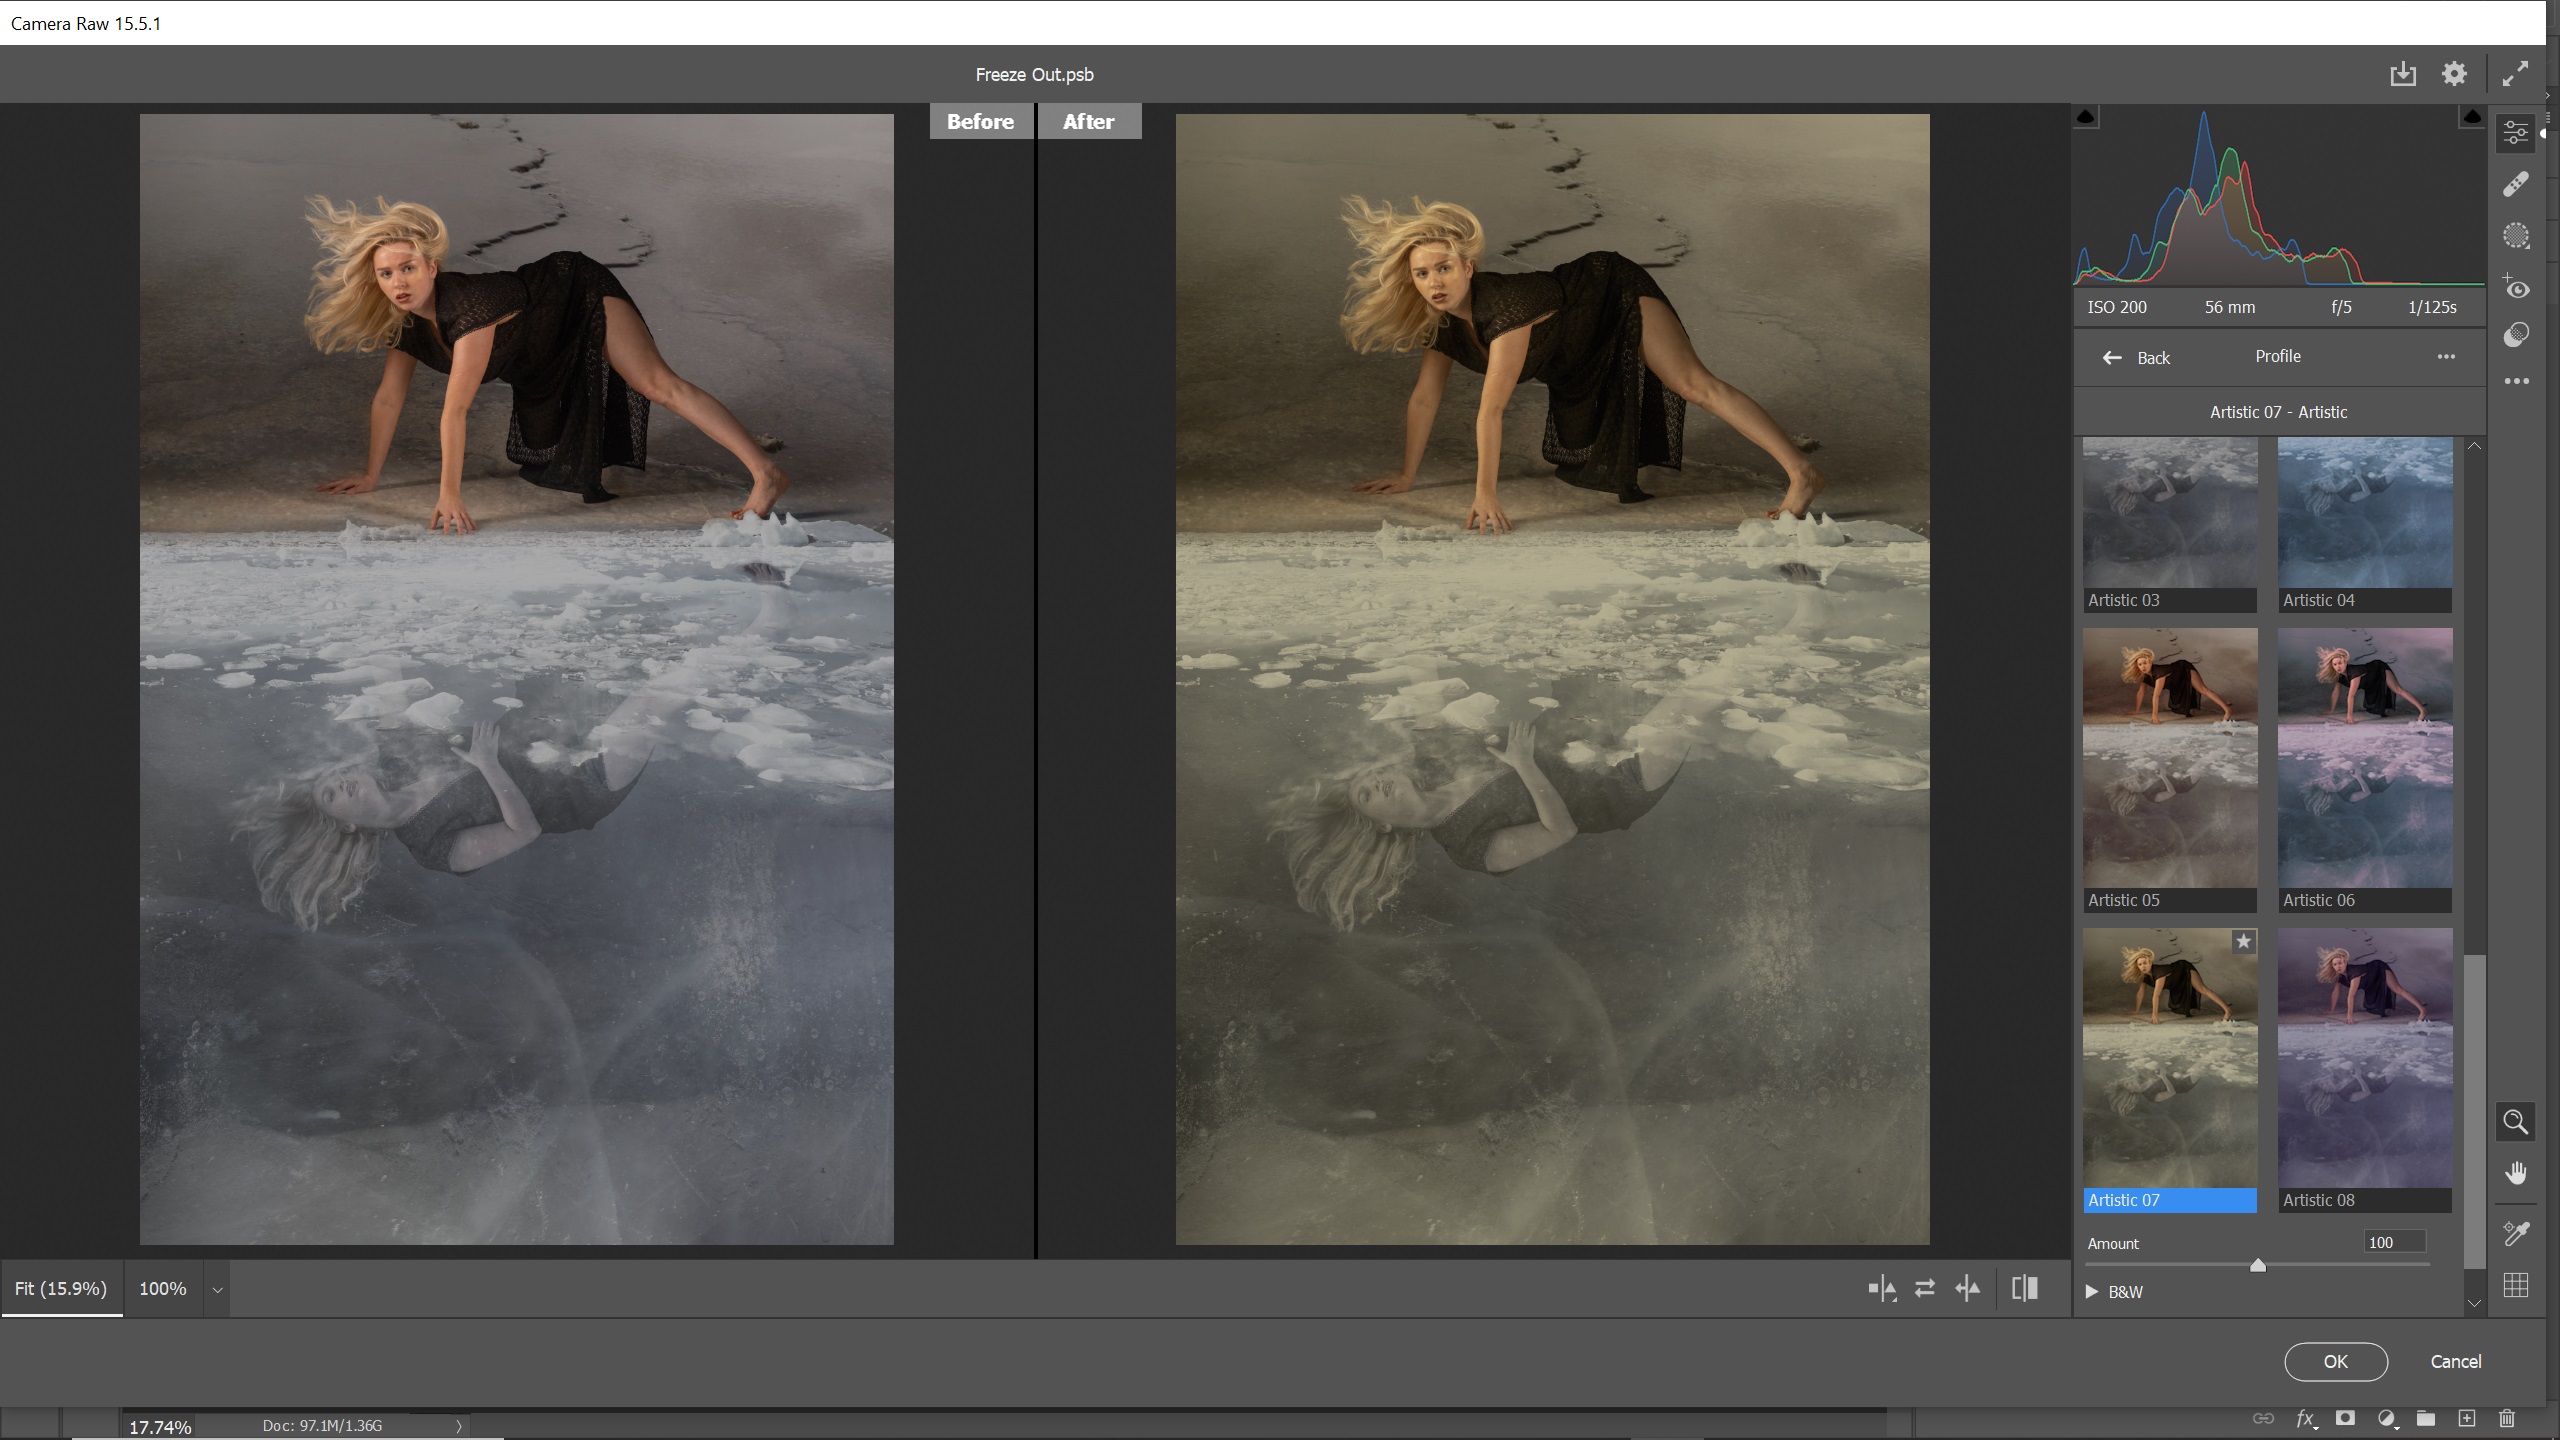Viewport: 2560px width, 1440px height.
Task: Click the OK button
Action: click(2336, 1361)
